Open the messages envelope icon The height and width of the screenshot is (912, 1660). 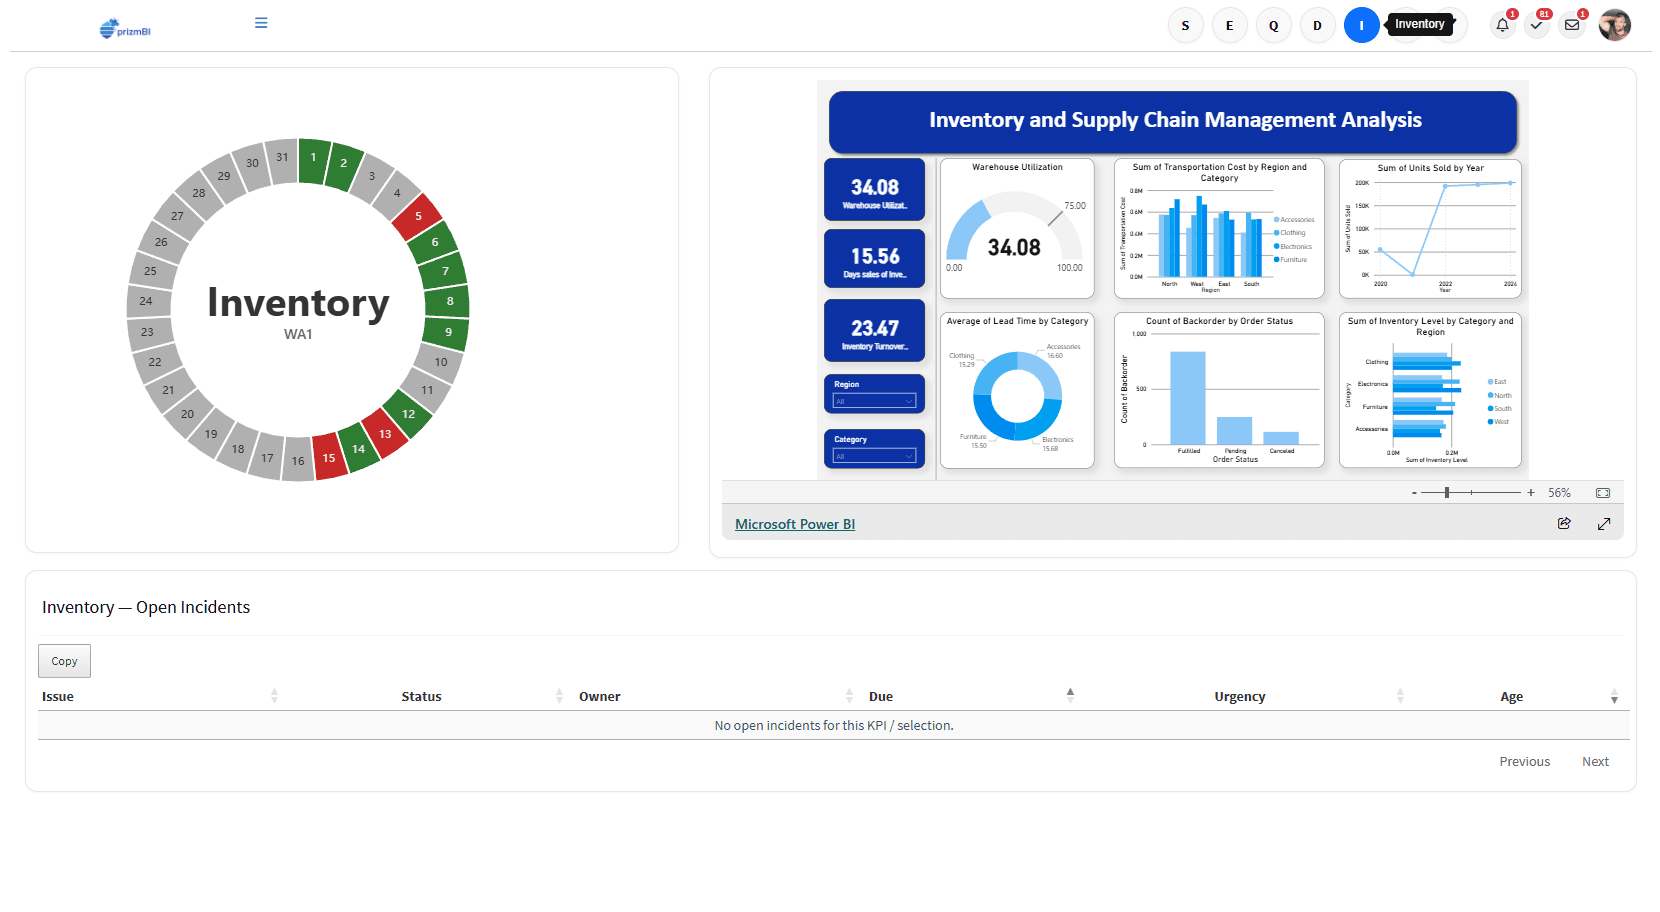1572,25
